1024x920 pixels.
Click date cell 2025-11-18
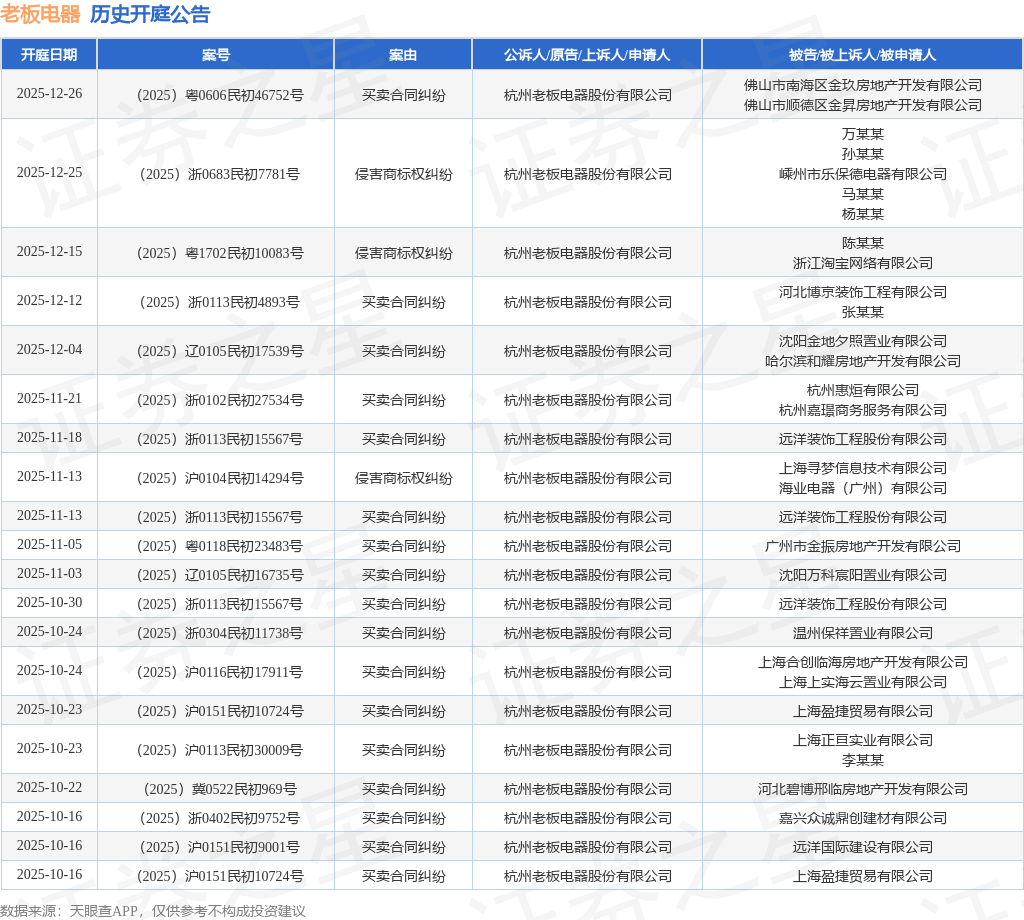pyautogui.click(x=50, y=437)
